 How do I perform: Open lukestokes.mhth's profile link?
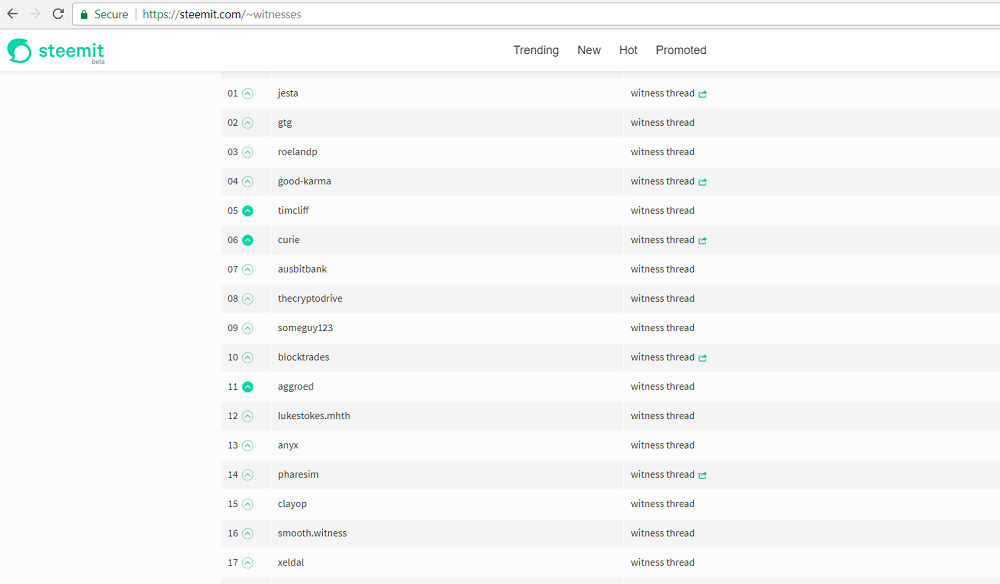(314, 416)
